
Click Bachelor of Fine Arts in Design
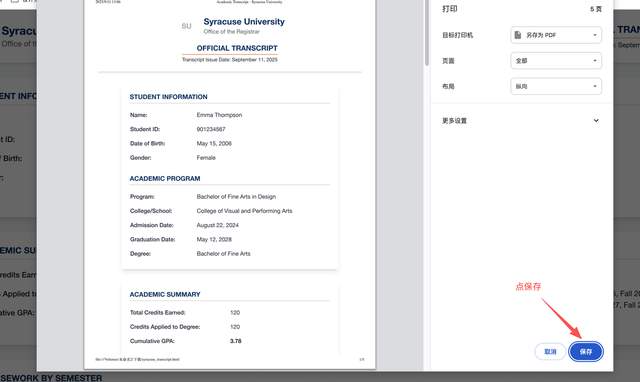(x=236, y=197)
